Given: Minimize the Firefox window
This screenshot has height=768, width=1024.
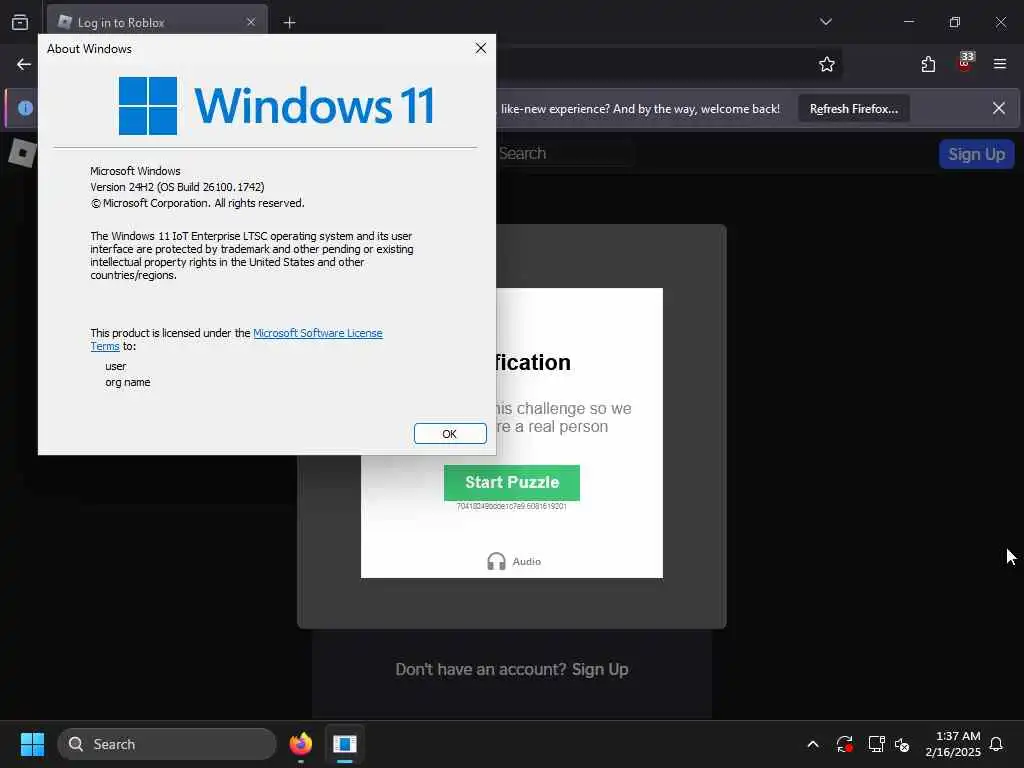Looking at the screenshot, I should 909,22.
